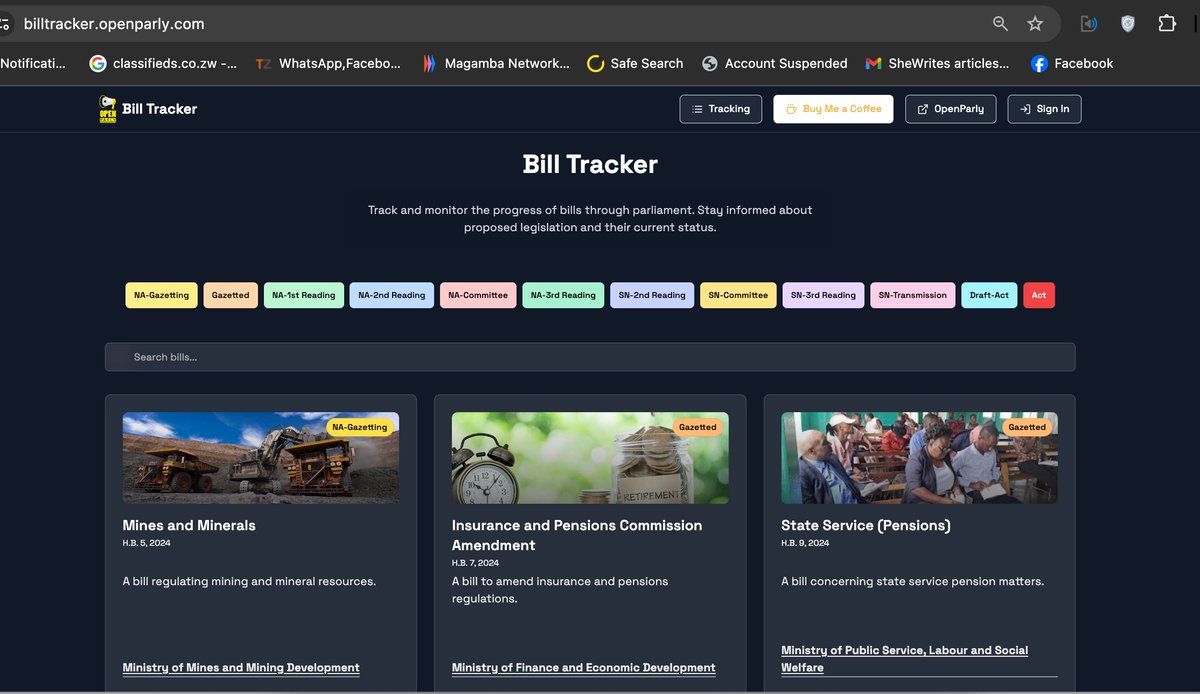Toggle the SN-Transmission status filter
The height and width of the screenshot is (694, 1200).
coord(912,295)
